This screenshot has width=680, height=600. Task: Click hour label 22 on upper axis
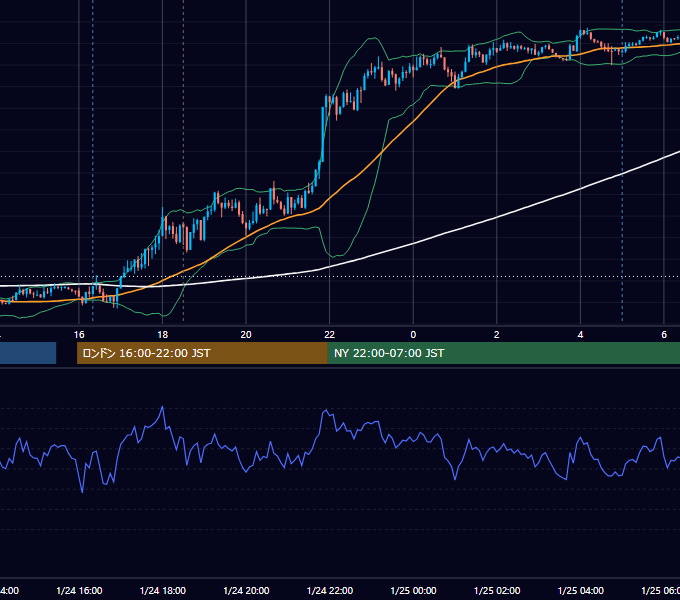pos(330,335)
